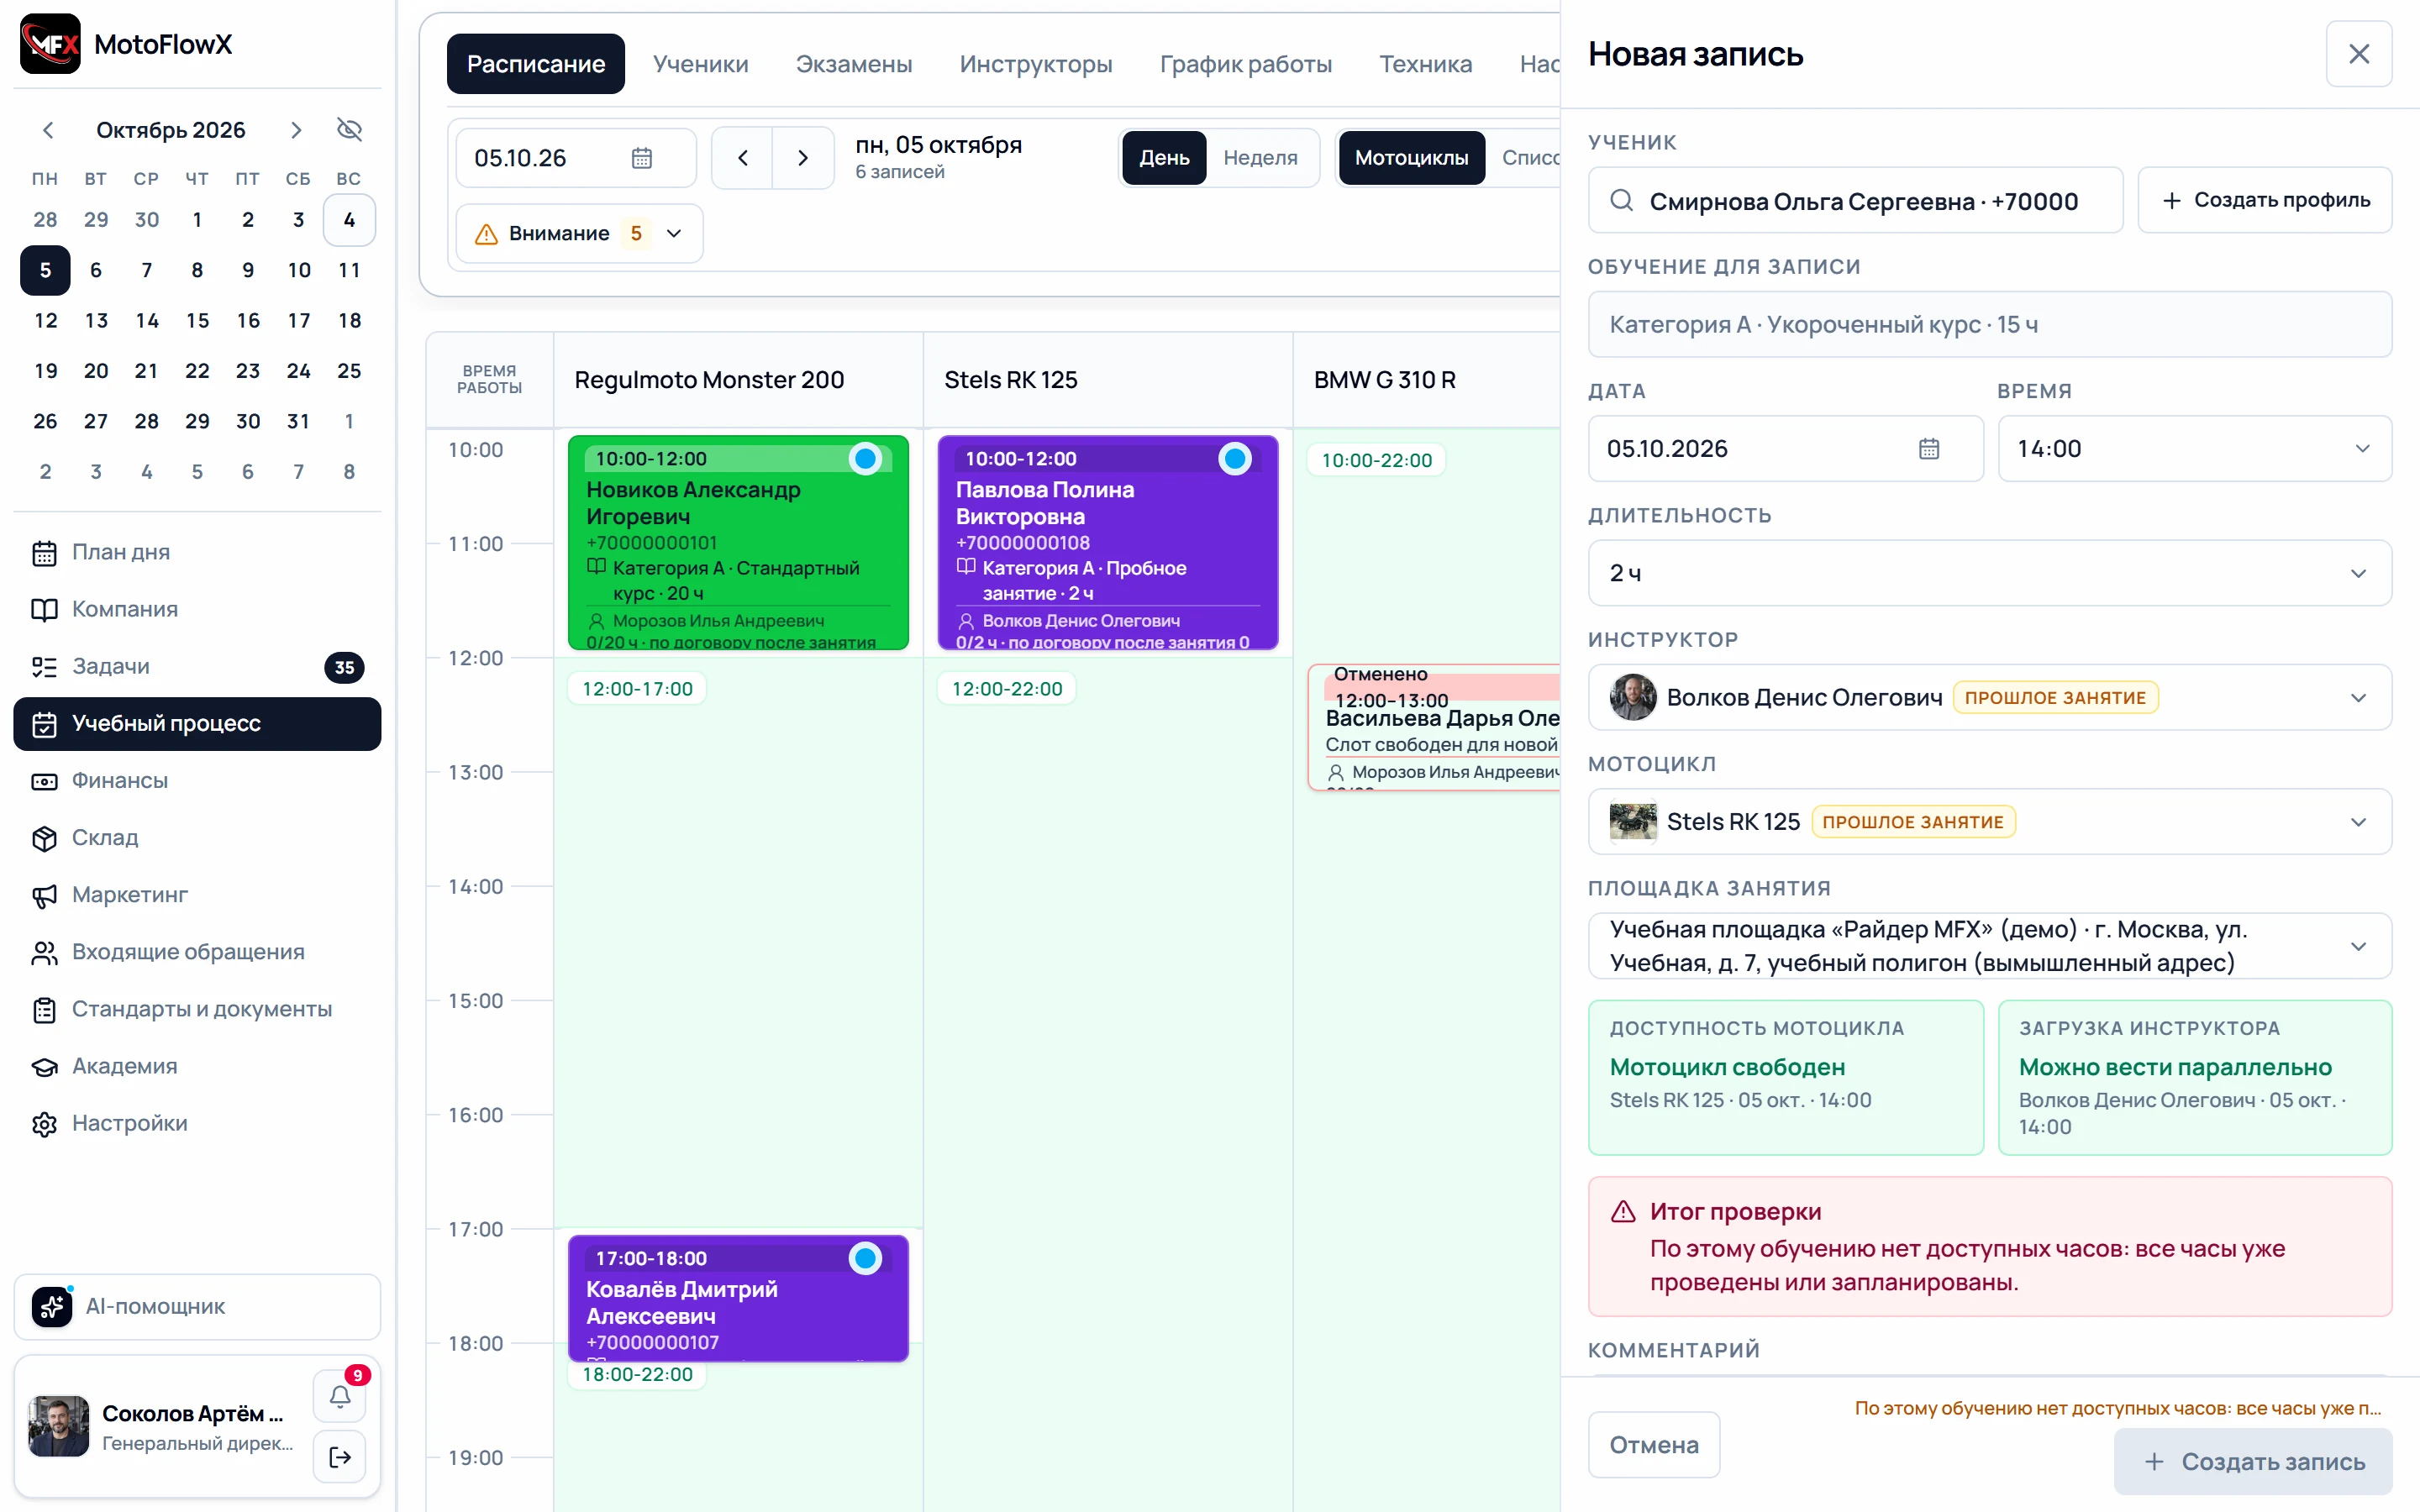Viewport: 2420px width, 1512px height.
Task: Click Отмена button in new record panel
Action: pos(1654,1445)
